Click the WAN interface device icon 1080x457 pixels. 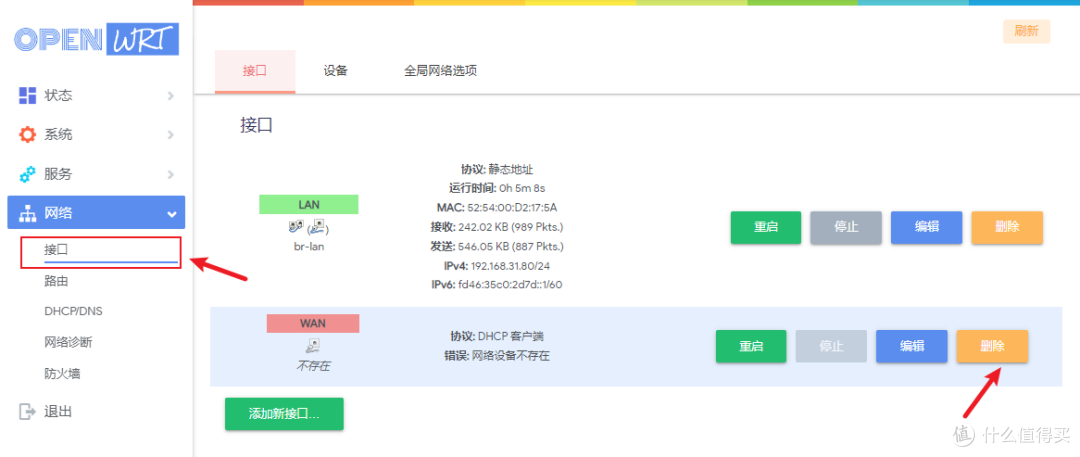(312, 345)
